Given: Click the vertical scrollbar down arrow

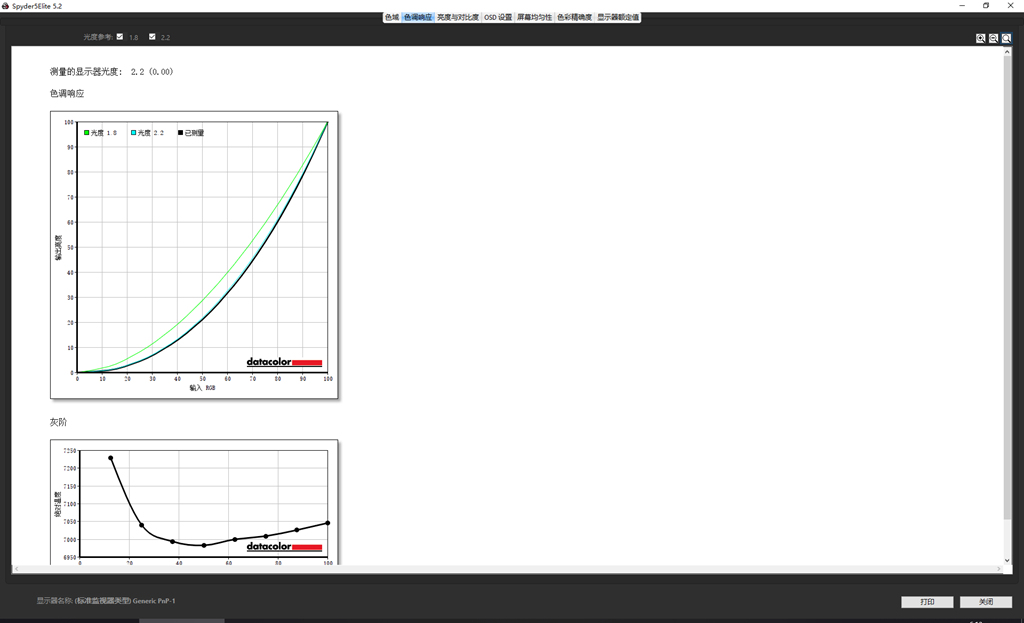Looking at the screenshot, I should click(1007, 560).
